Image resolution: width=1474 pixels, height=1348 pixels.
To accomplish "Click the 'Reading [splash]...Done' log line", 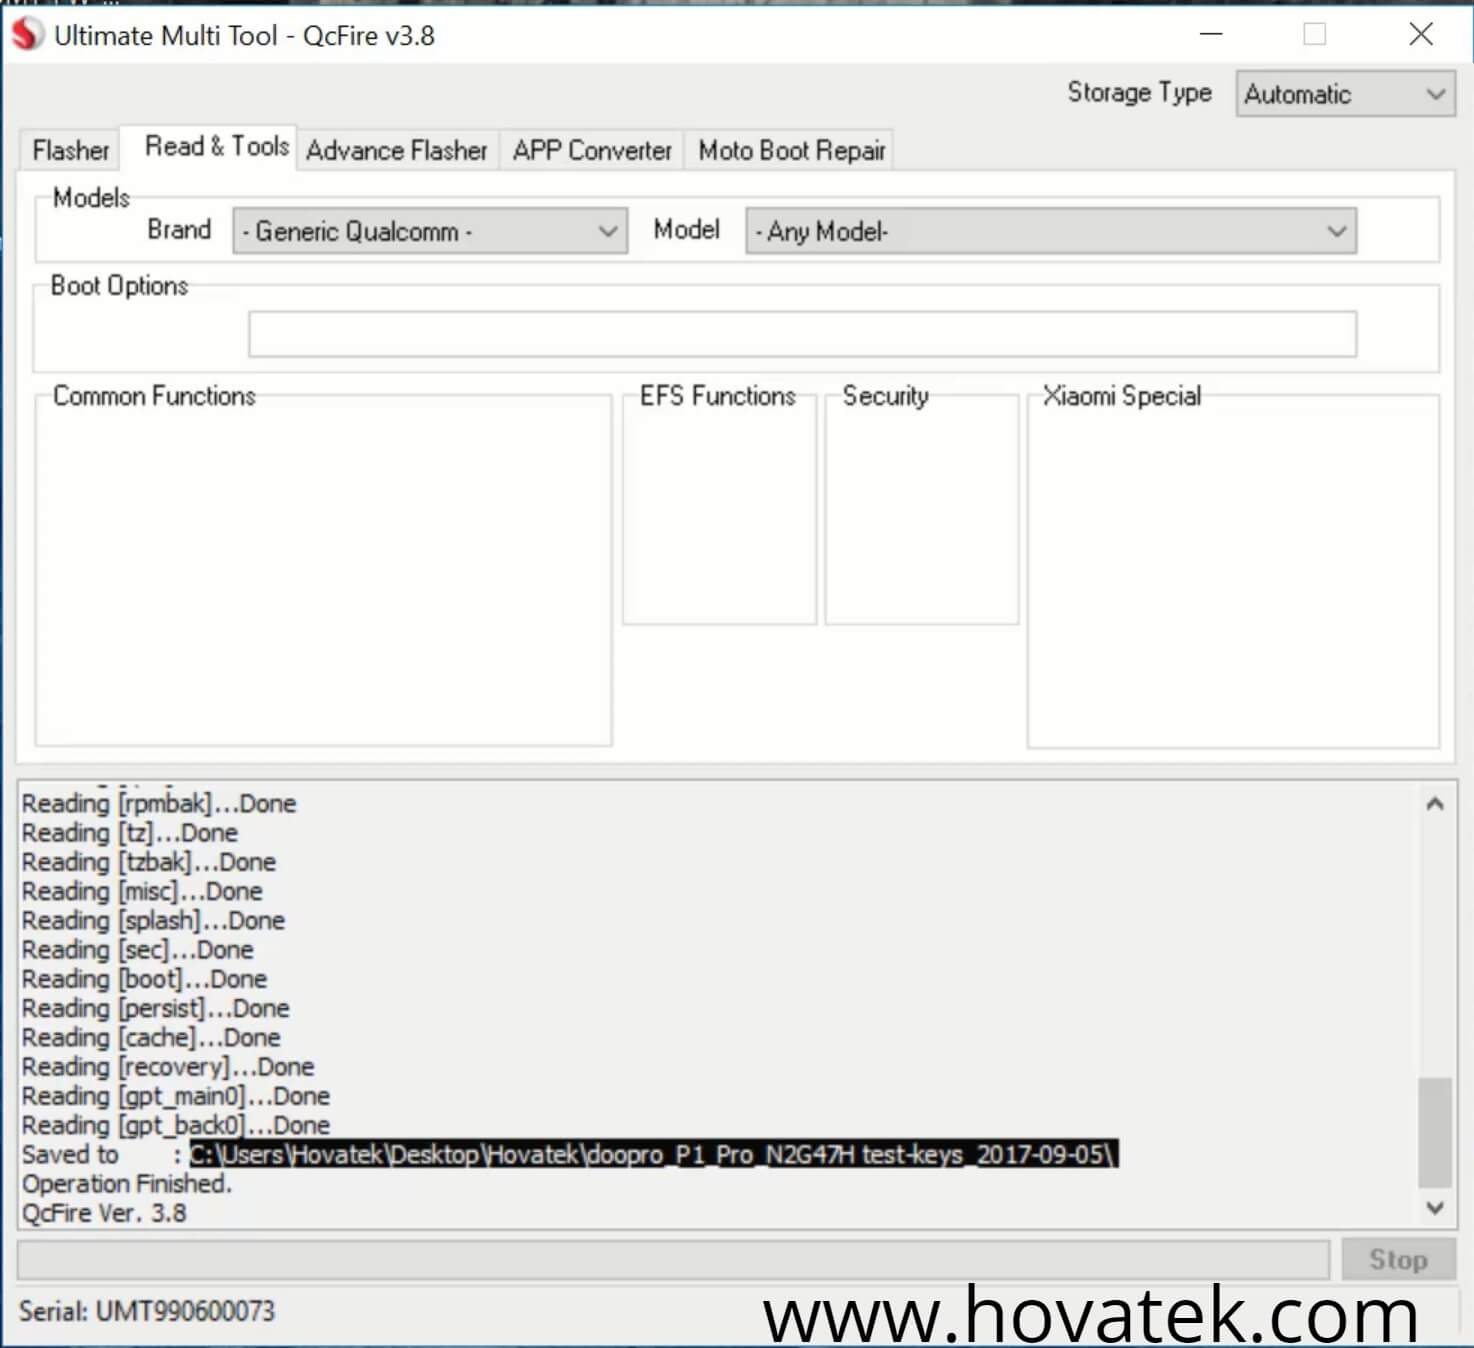I will coord(153,920).
